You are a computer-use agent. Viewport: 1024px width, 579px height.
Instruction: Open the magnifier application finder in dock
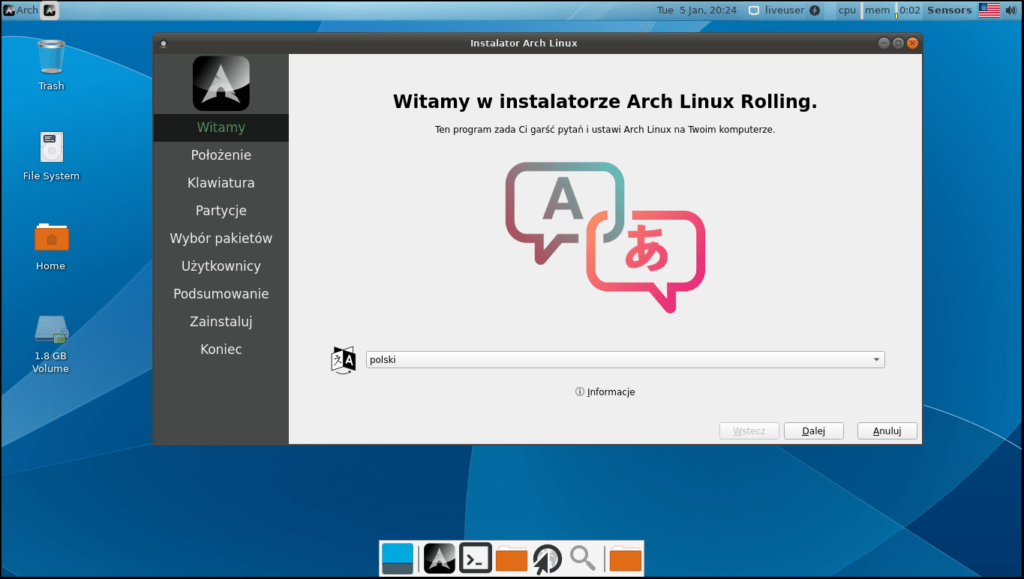(583, 559)
